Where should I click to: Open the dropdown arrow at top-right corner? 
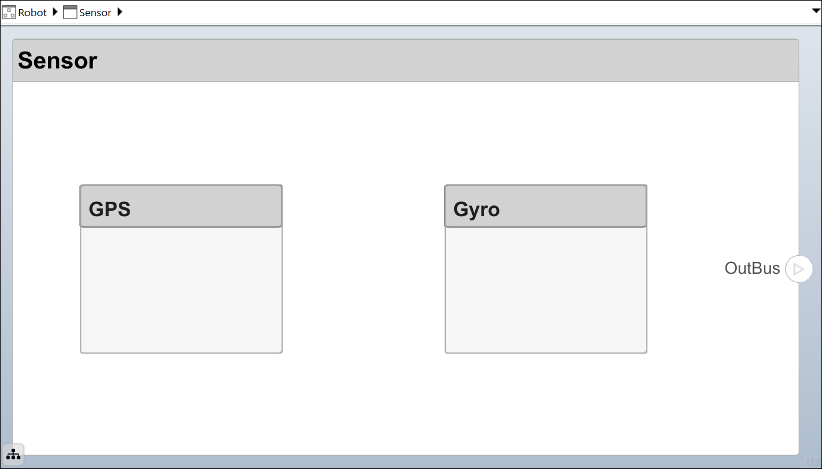[x=815, y=12]
